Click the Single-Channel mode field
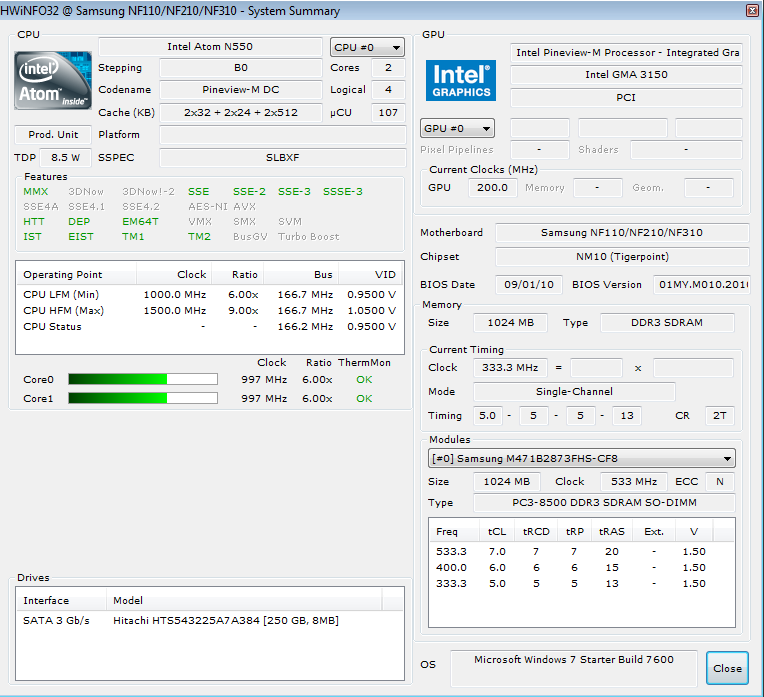Image resolution: width=764 pixels, height=697 pixels. (x=574, y=391)
